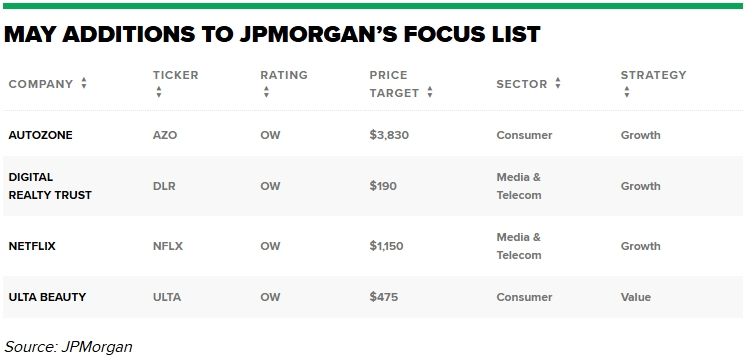Sort by Price Target arrow icon
744x364 pixels.
point(429,92)
